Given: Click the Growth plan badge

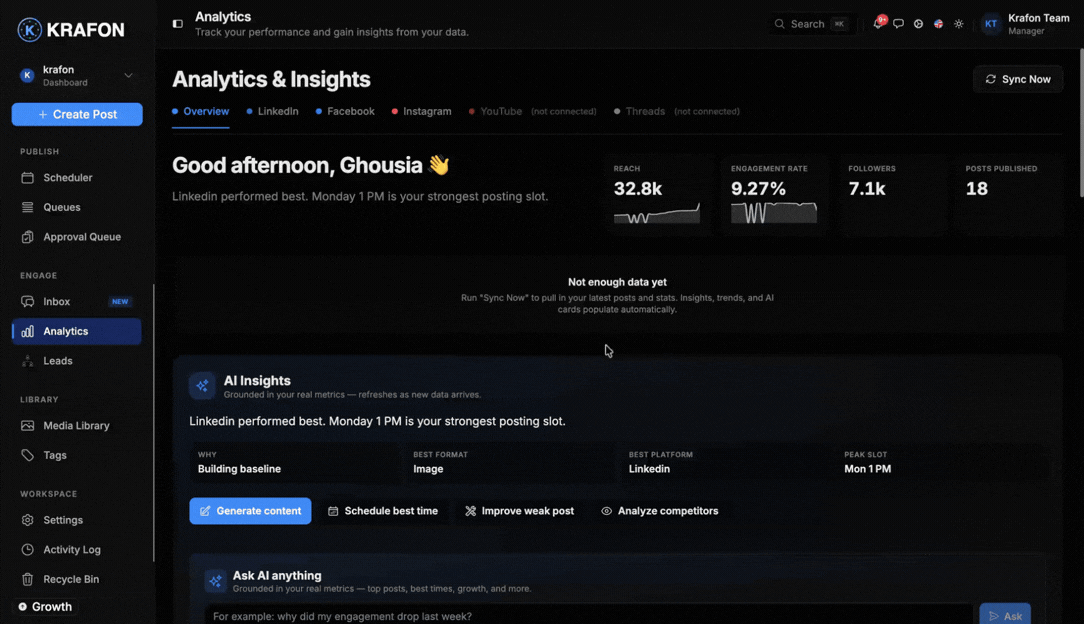Looking at the screenshot, I should [45, 607].
